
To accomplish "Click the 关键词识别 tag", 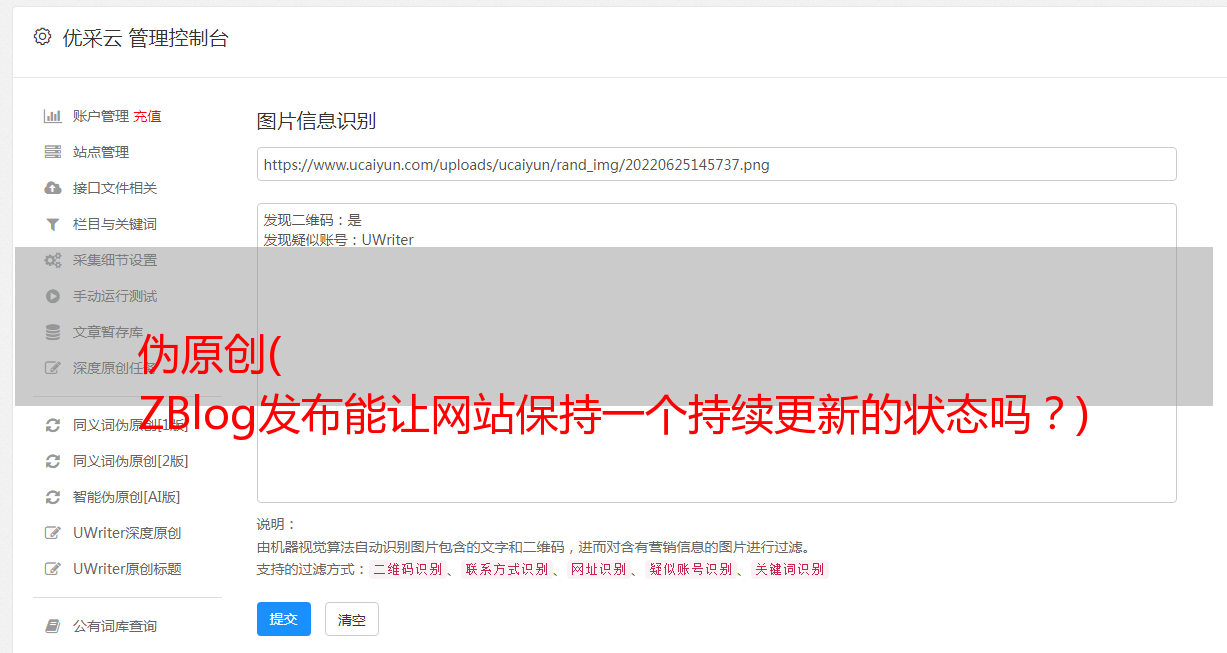I will (789, 569).
